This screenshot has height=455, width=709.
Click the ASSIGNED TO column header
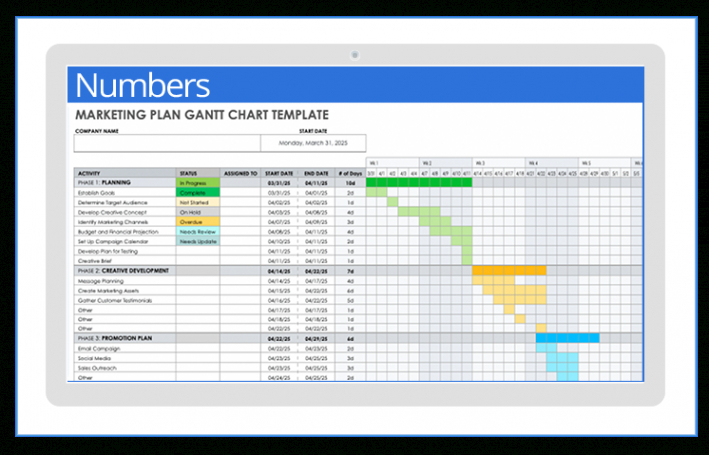pos(241,173)
